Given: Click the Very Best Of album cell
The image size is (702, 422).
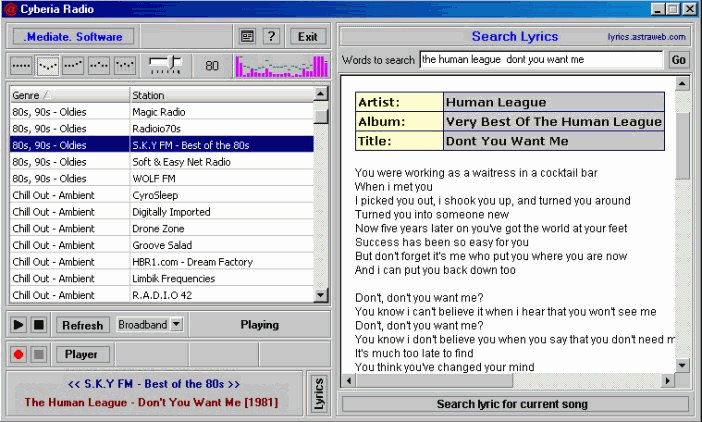Looking at the screenshot, I should point(554,121).
